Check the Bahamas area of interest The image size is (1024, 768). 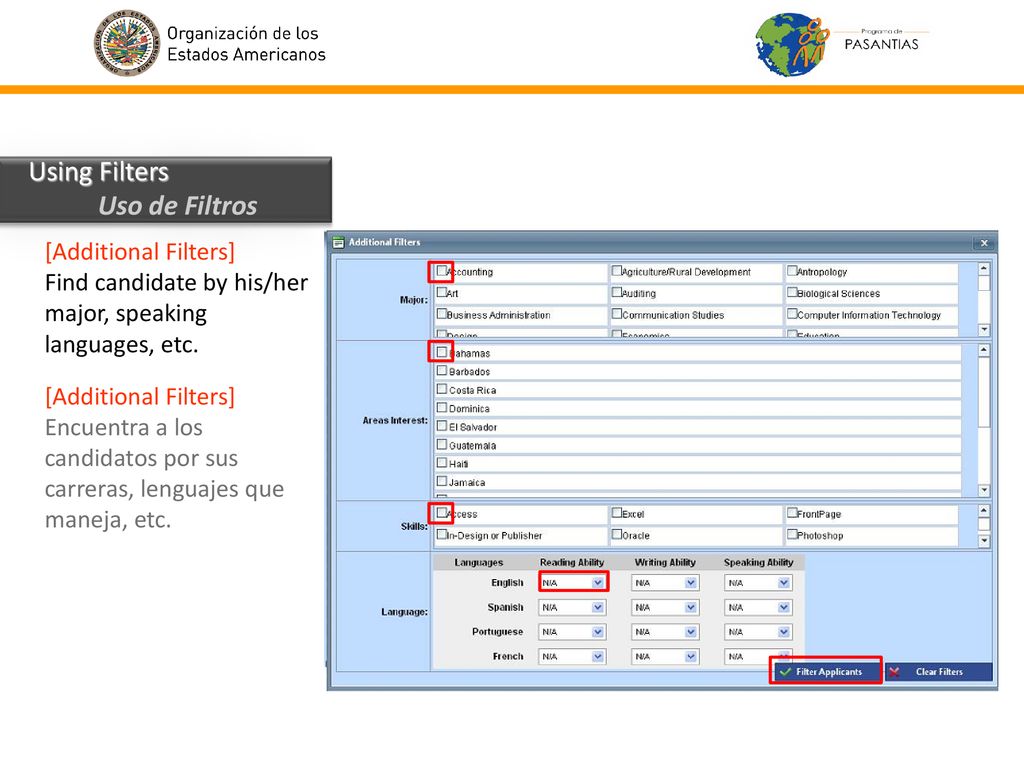click(442, 352)
